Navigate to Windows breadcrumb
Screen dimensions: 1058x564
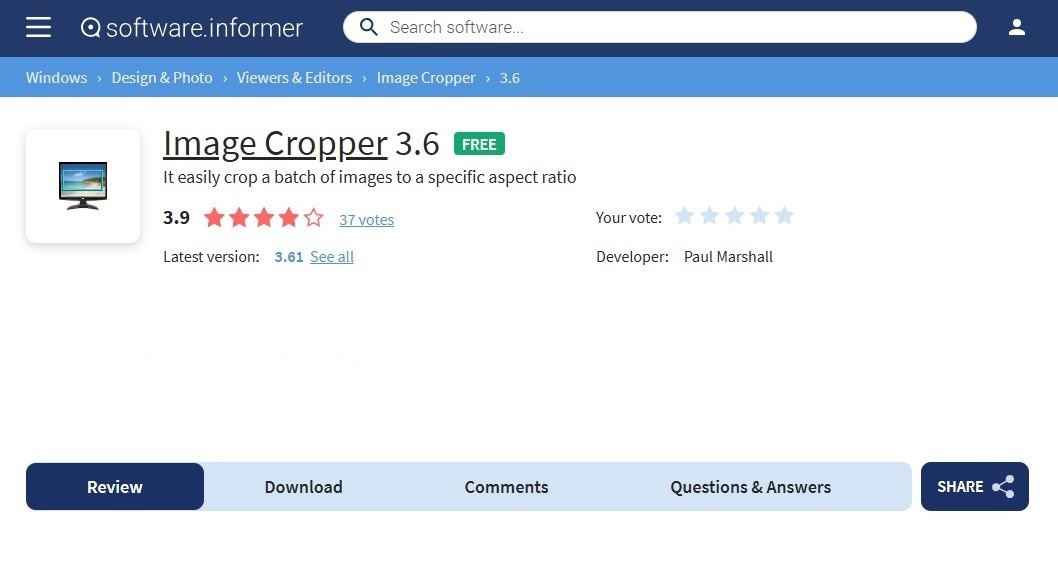57,78
